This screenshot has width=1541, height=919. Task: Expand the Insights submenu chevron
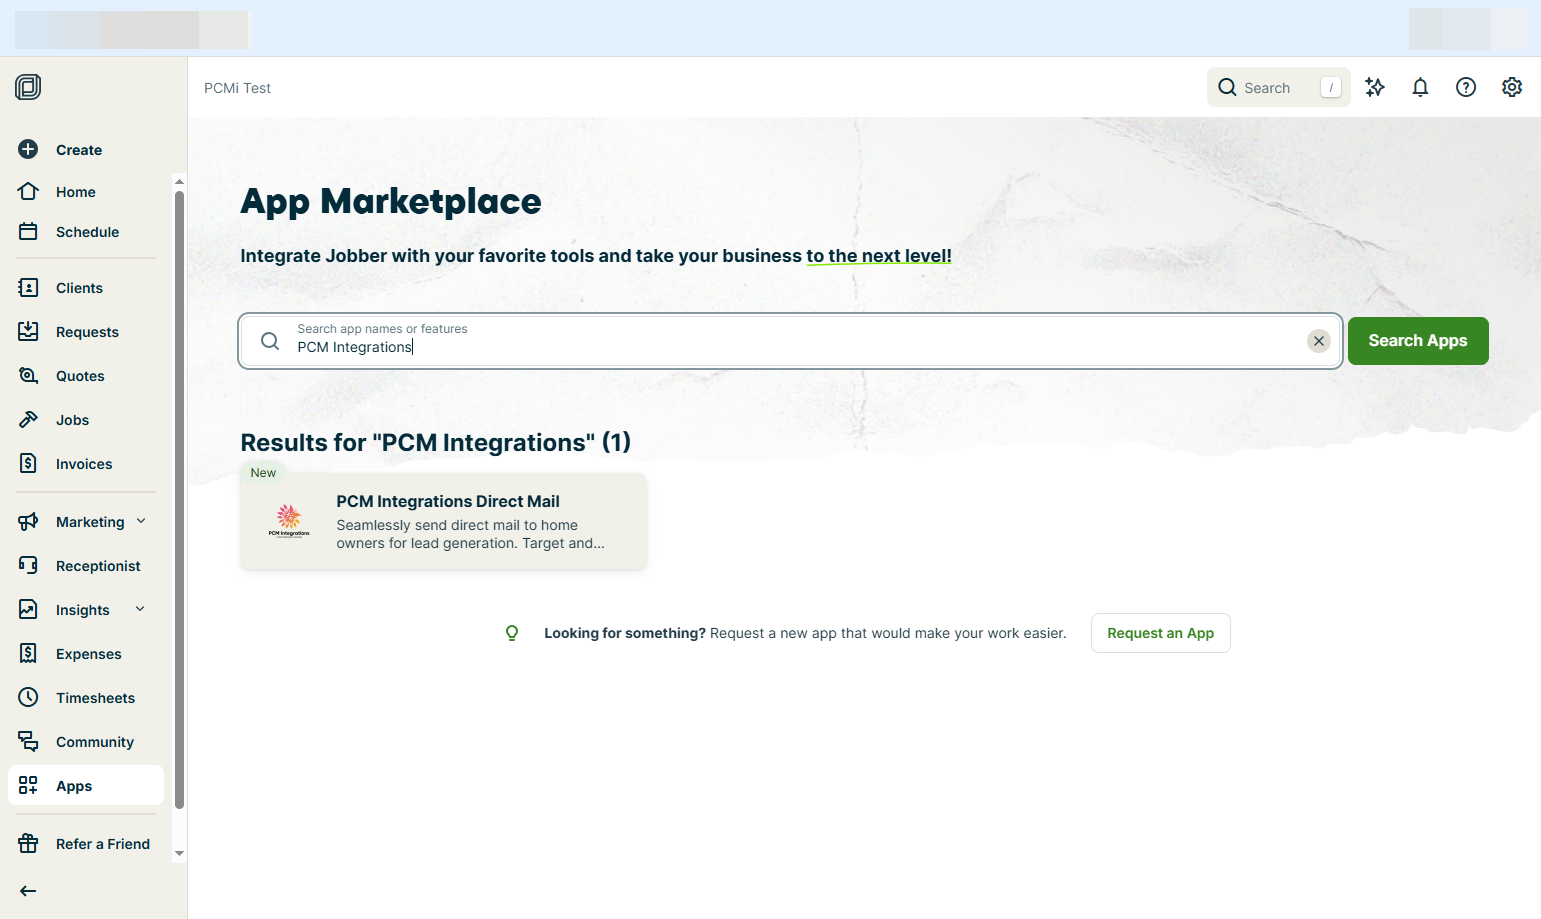point(140,609)
